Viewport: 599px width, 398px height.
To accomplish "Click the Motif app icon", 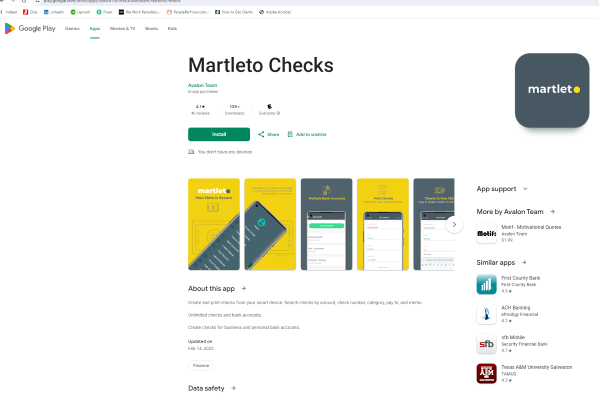I will [486, 233].
